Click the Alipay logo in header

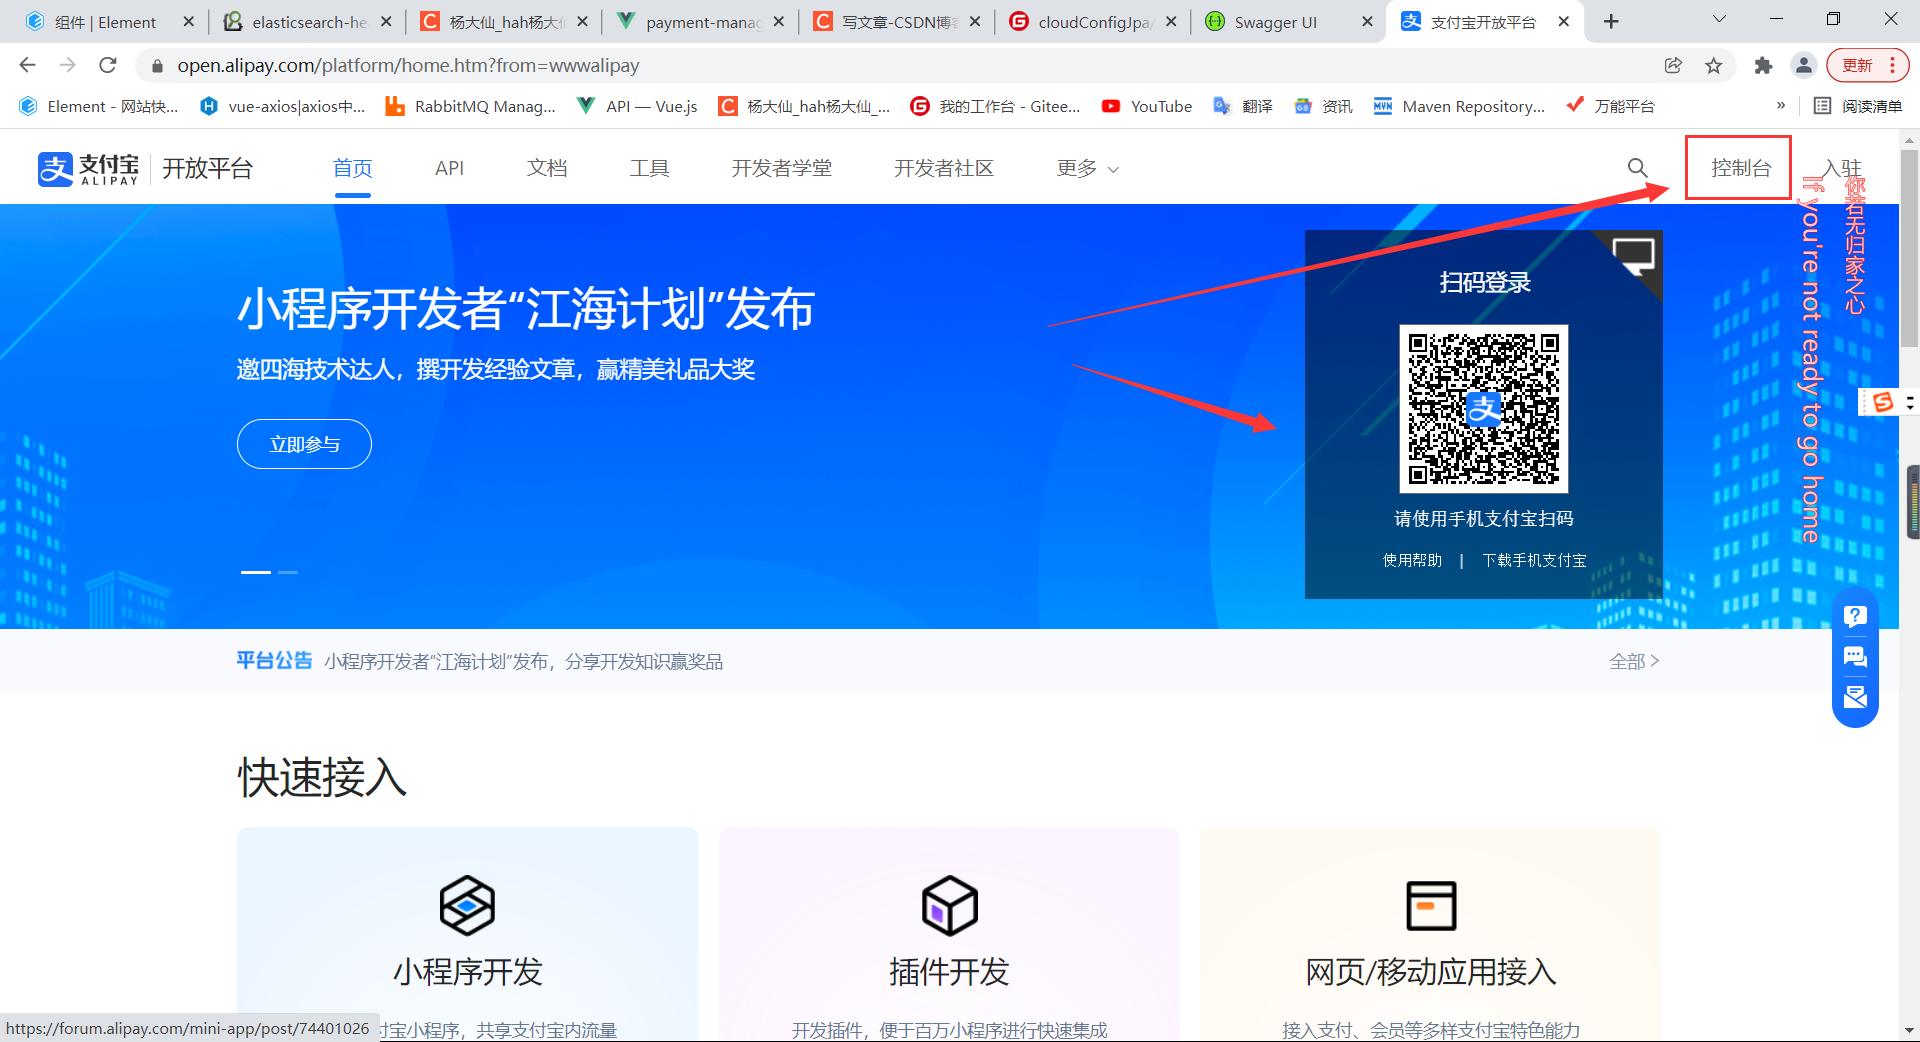click(88, 169)
